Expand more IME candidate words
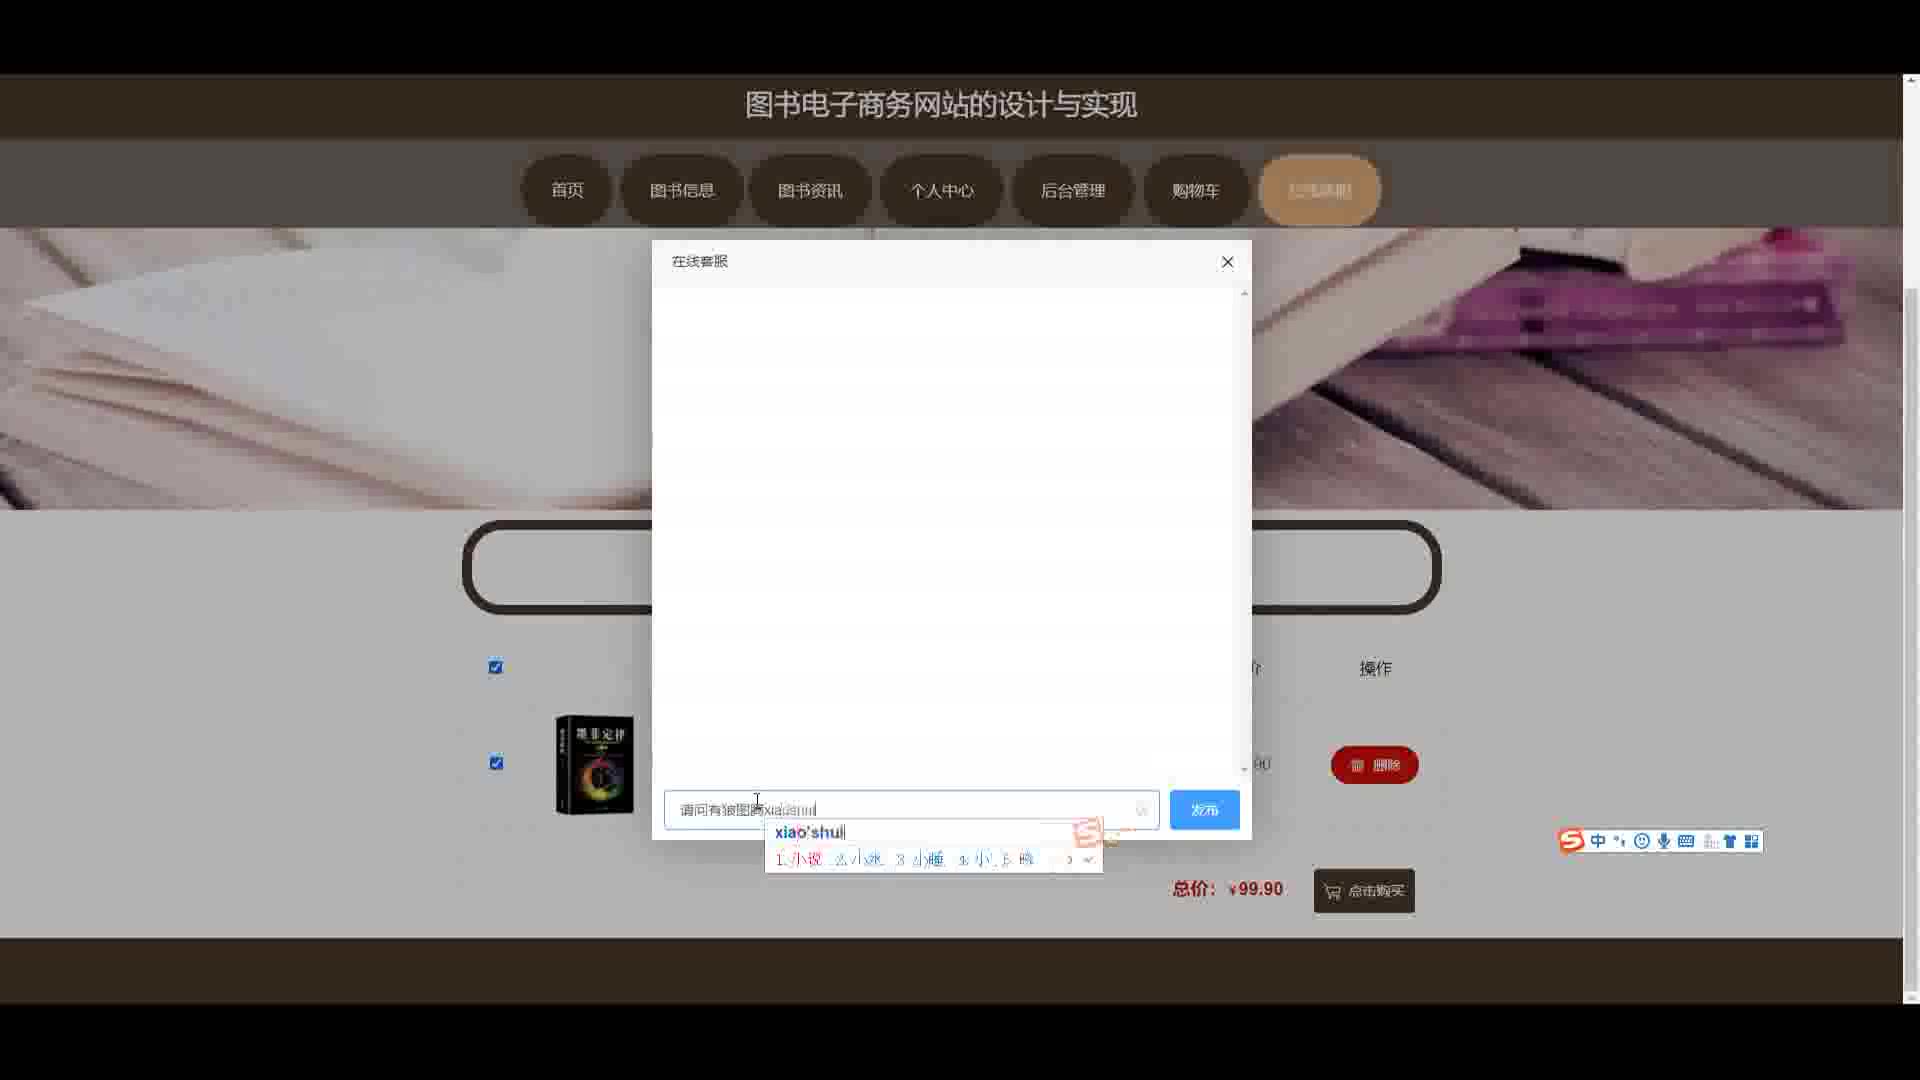The height and width of the screenshot is (1080, 1920). click(x=1089, y=859)
